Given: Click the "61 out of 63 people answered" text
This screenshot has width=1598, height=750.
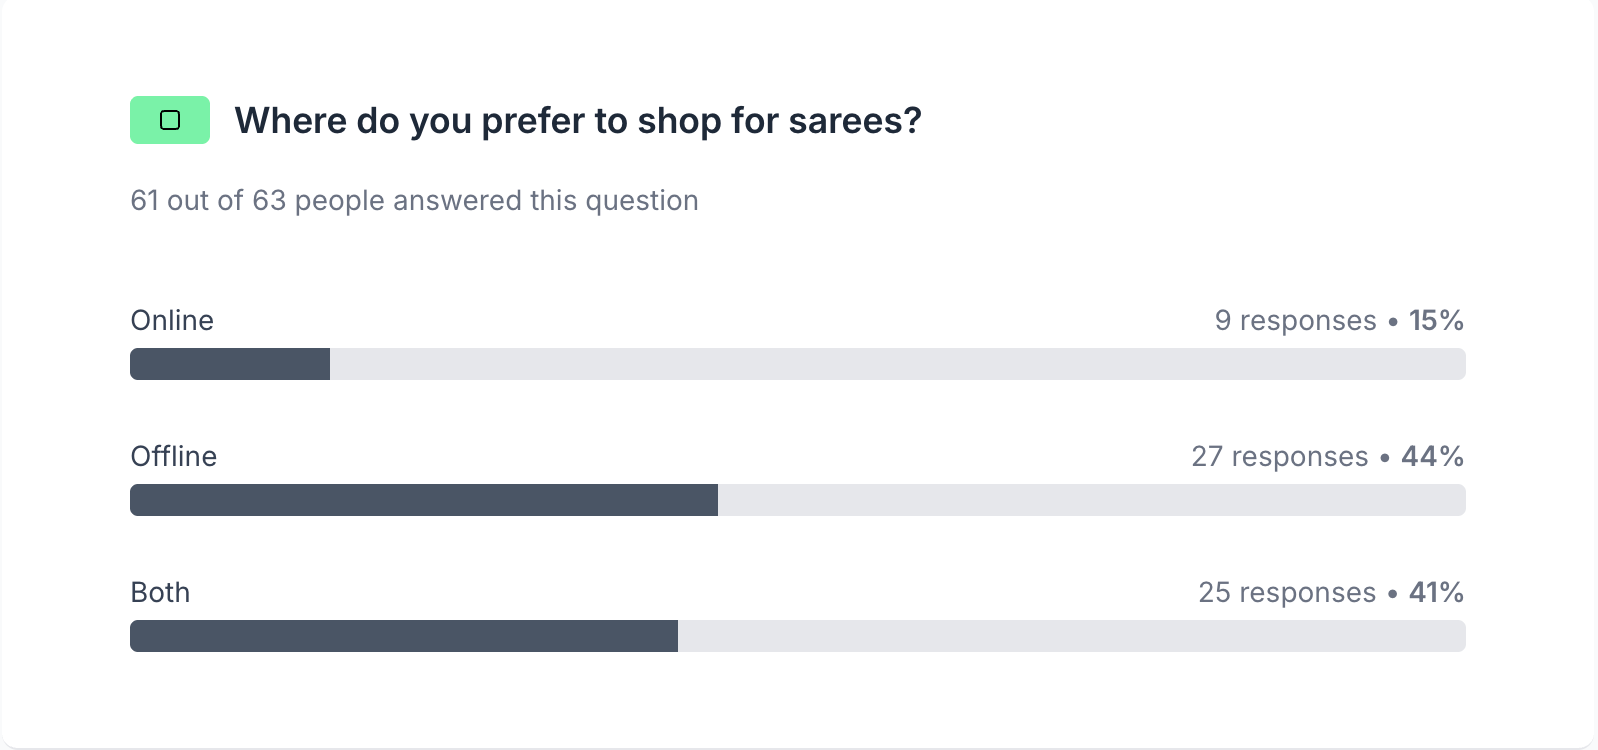Looking at the screenshot, I should (414, 201).
